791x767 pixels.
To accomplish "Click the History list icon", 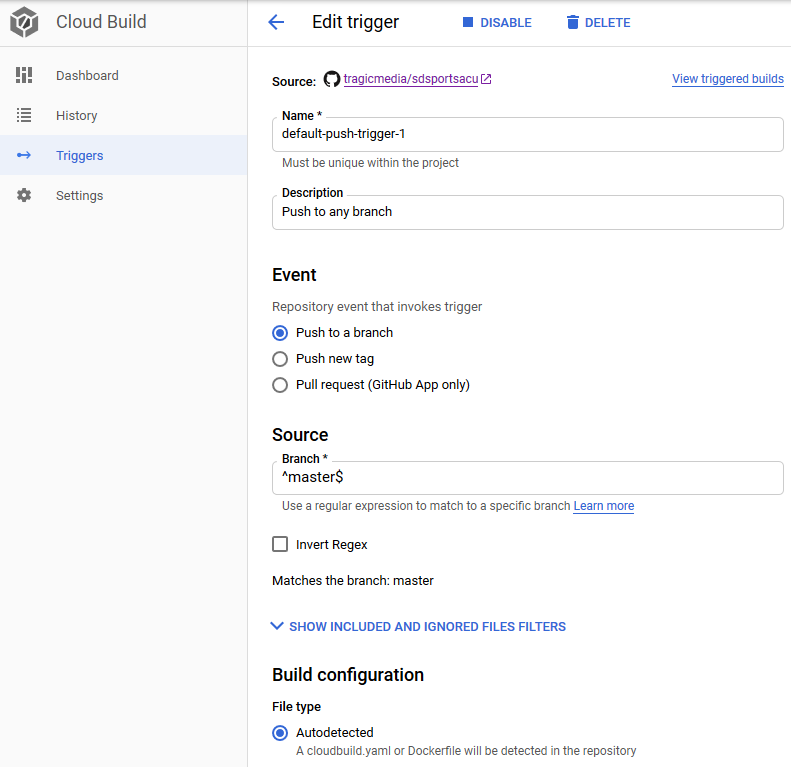I will pos(24,115).
